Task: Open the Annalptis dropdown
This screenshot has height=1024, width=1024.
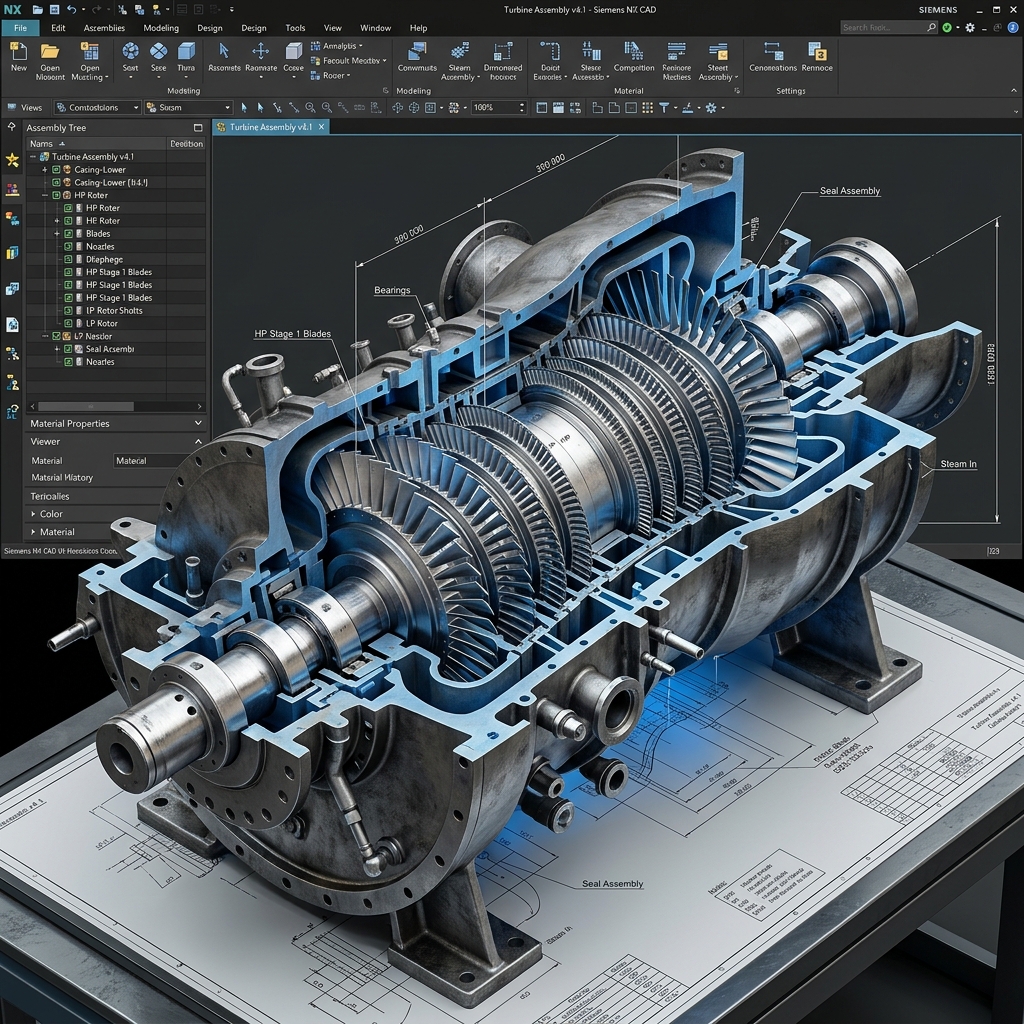Action: 336,46
